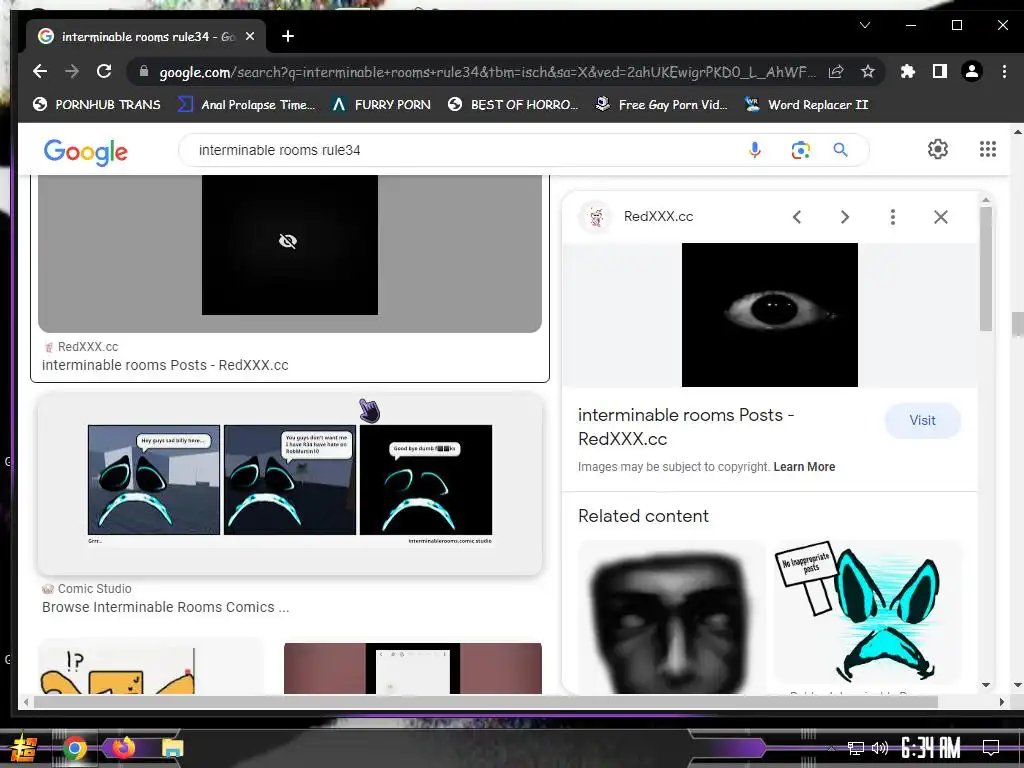Open File Explorer from taskbar
This screenshot has width=1024, height=768.
click(172, 748)
